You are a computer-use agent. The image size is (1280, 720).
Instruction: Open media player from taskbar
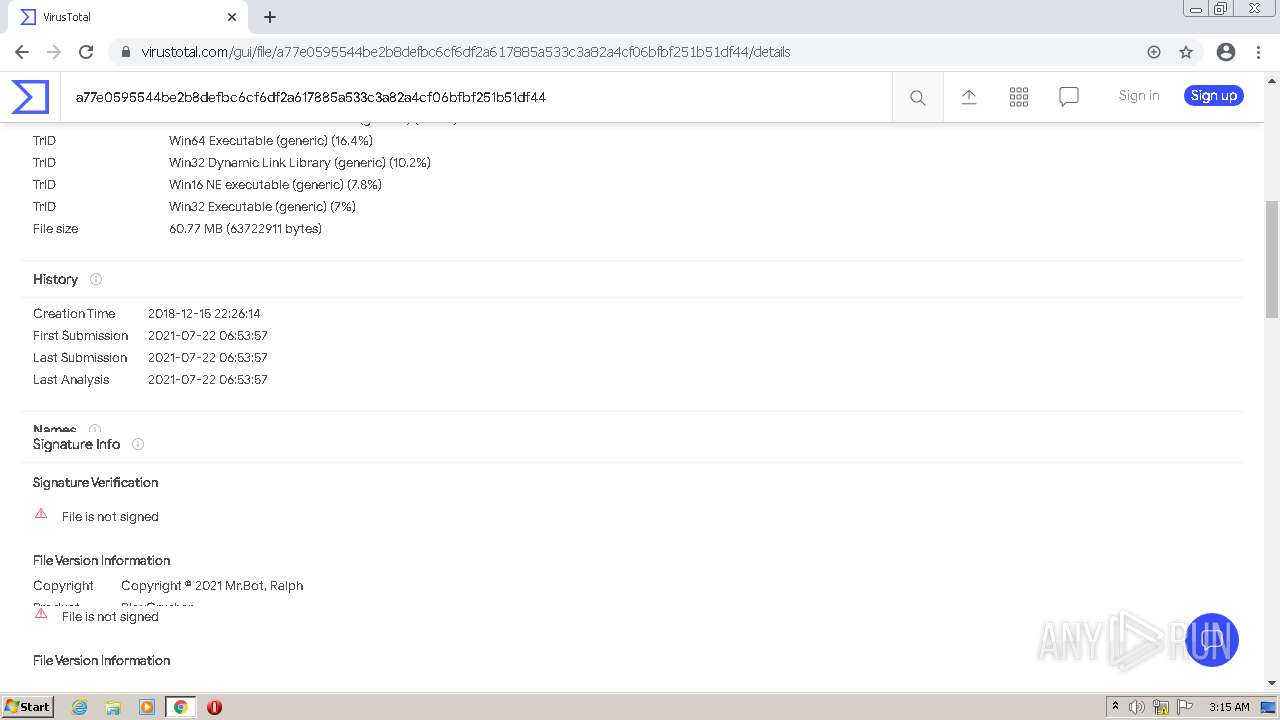coord(147,707)
